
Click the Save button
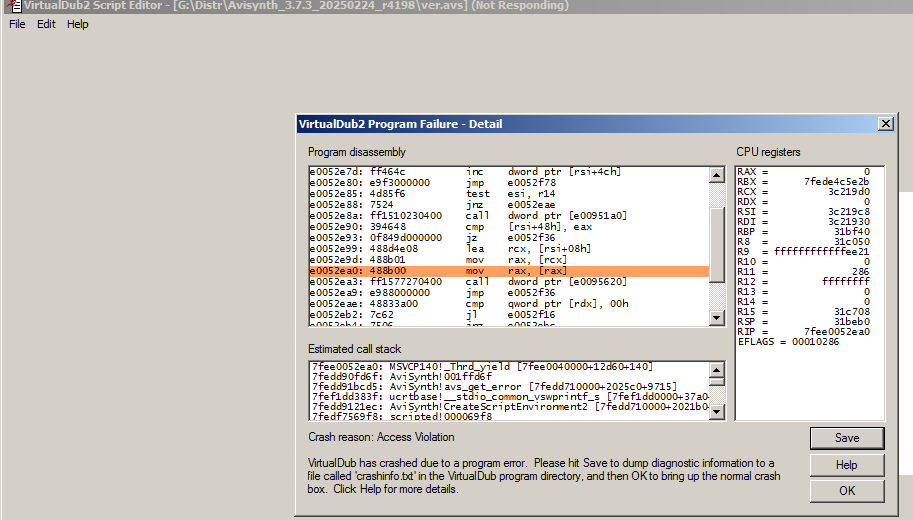pos(847,438)
